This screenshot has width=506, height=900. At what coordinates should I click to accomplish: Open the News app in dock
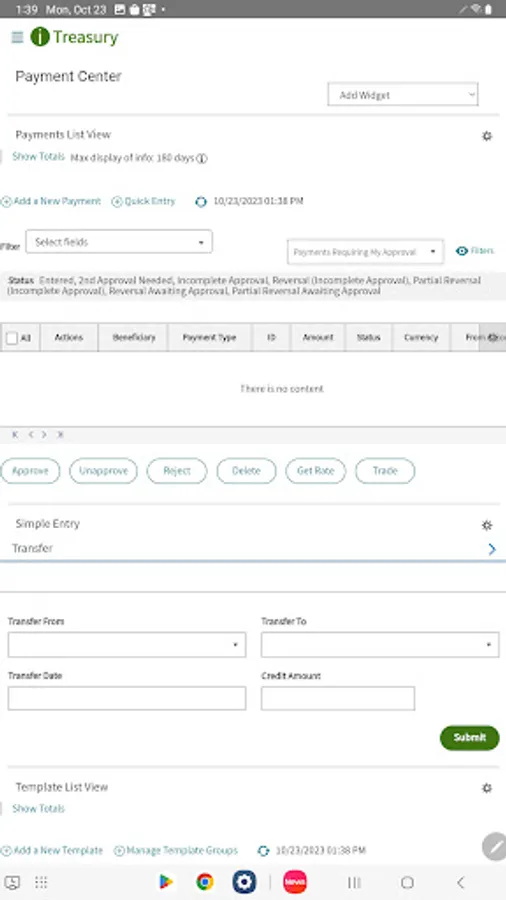pyautogui.click(x=295, y=882)
